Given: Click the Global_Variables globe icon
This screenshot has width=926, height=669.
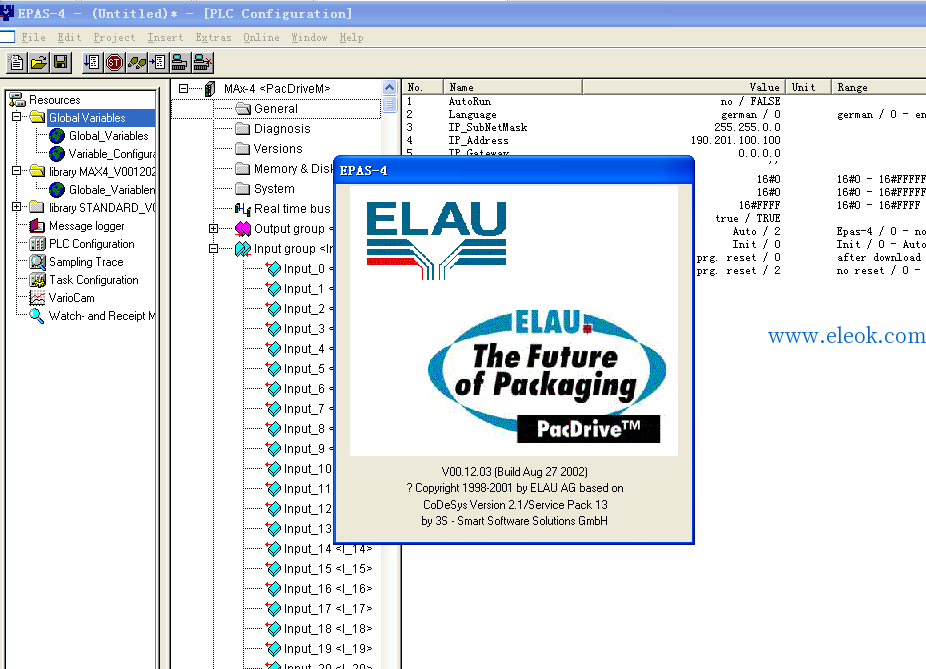Looking at the screenshot, I should pyautogui.click(x=57, y=136).
